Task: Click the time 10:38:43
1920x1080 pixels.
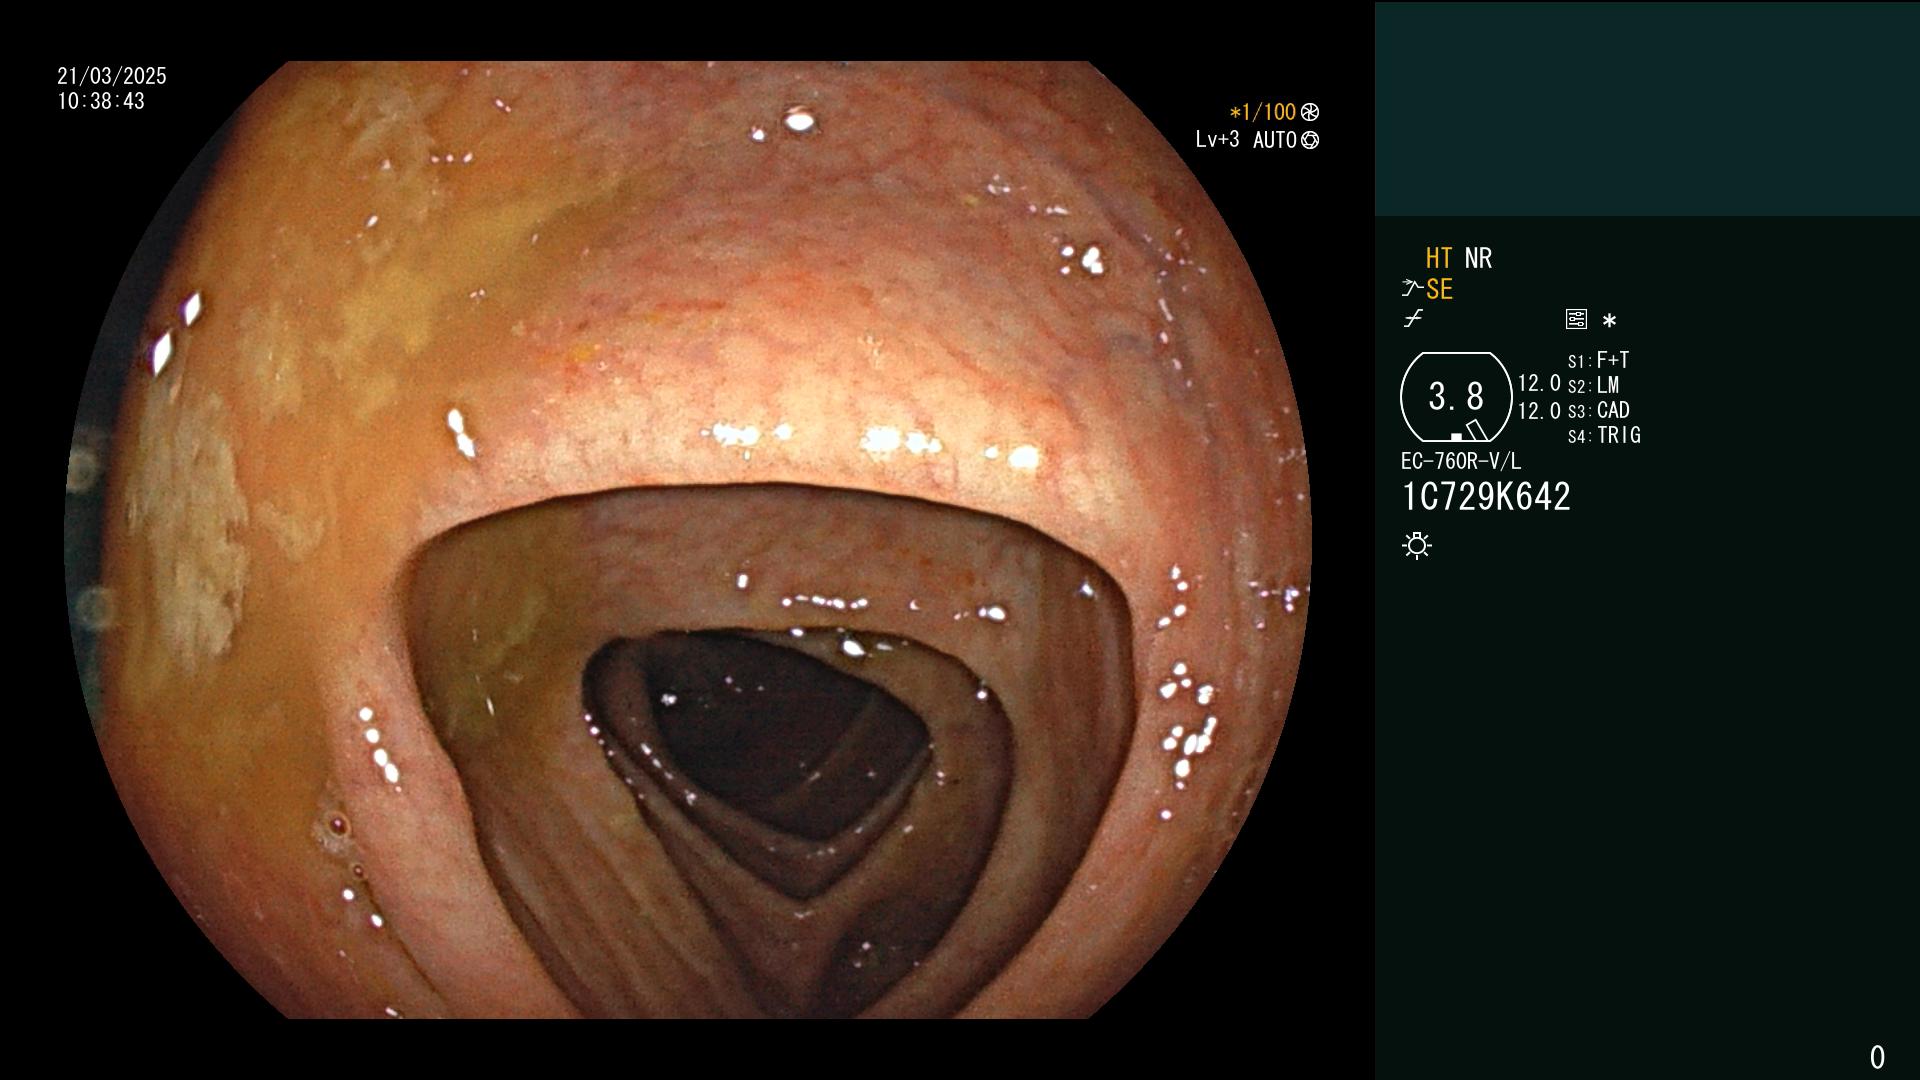Action: pyautogui.click(x=101, y=102)
